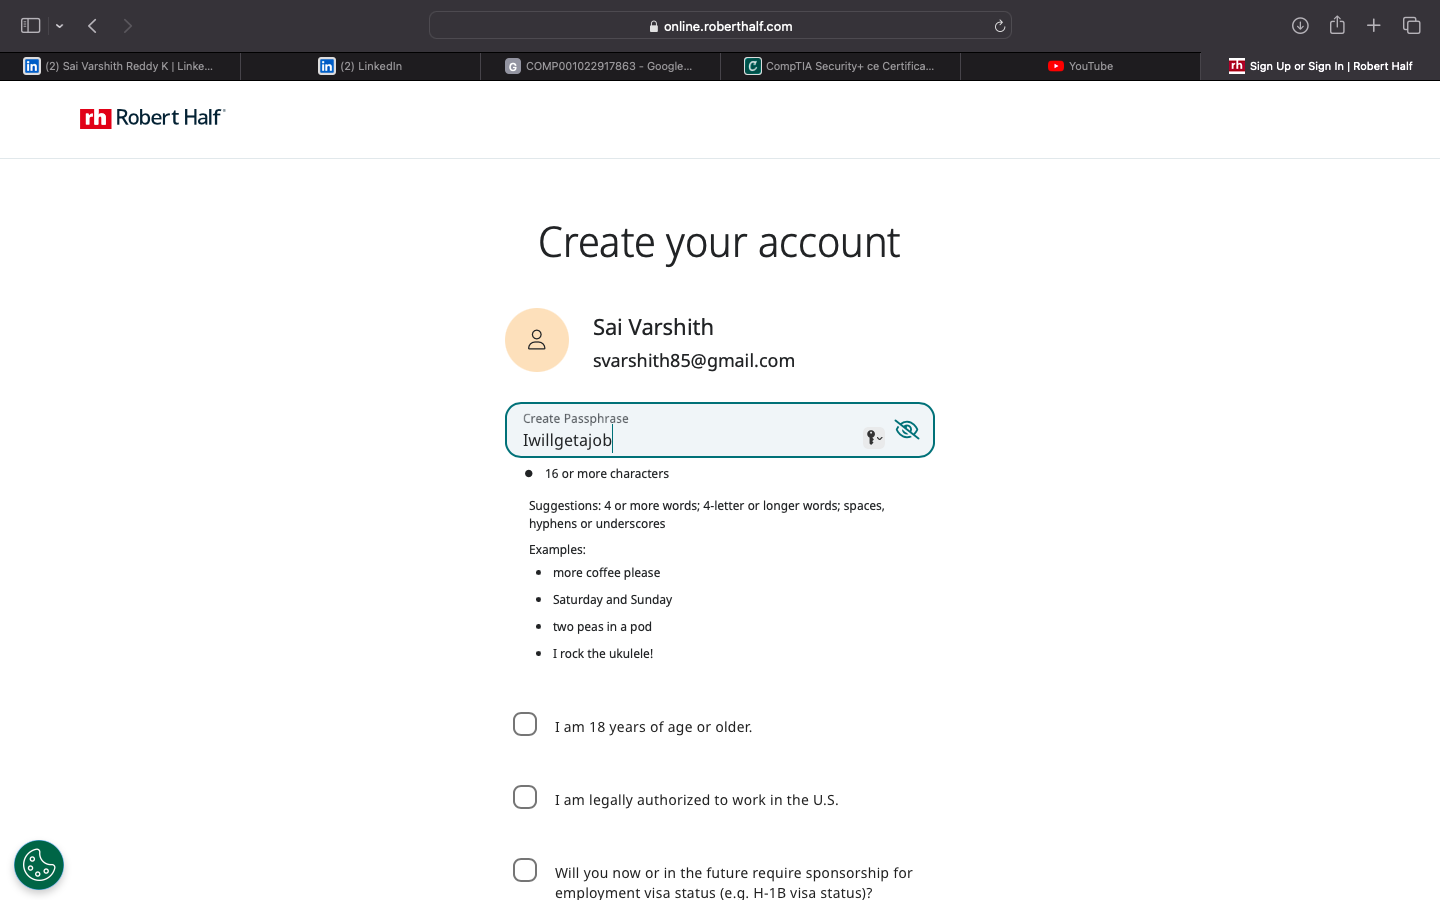Toggle passphrase visibility eye icon
This screenshot has width=1440, height=900.
tap(906, 430)
